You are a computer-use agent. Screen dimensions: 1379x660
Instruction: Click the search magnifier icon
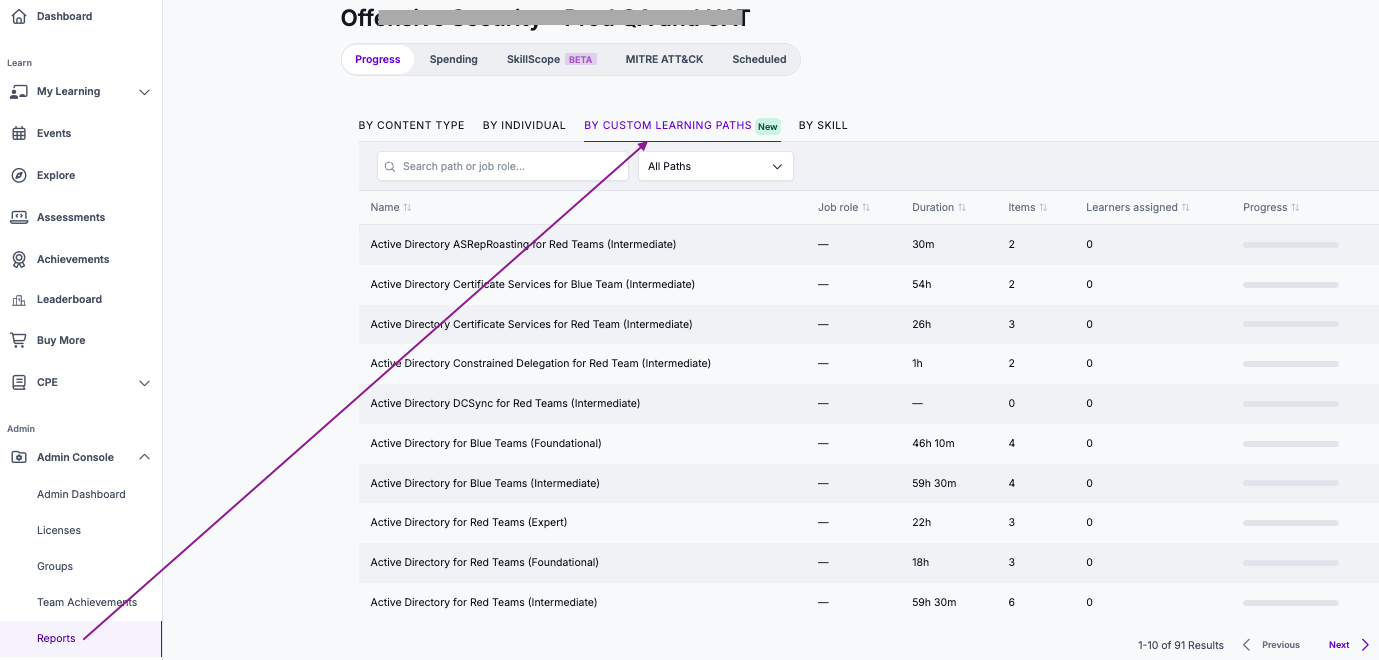[x=390, y=166]
